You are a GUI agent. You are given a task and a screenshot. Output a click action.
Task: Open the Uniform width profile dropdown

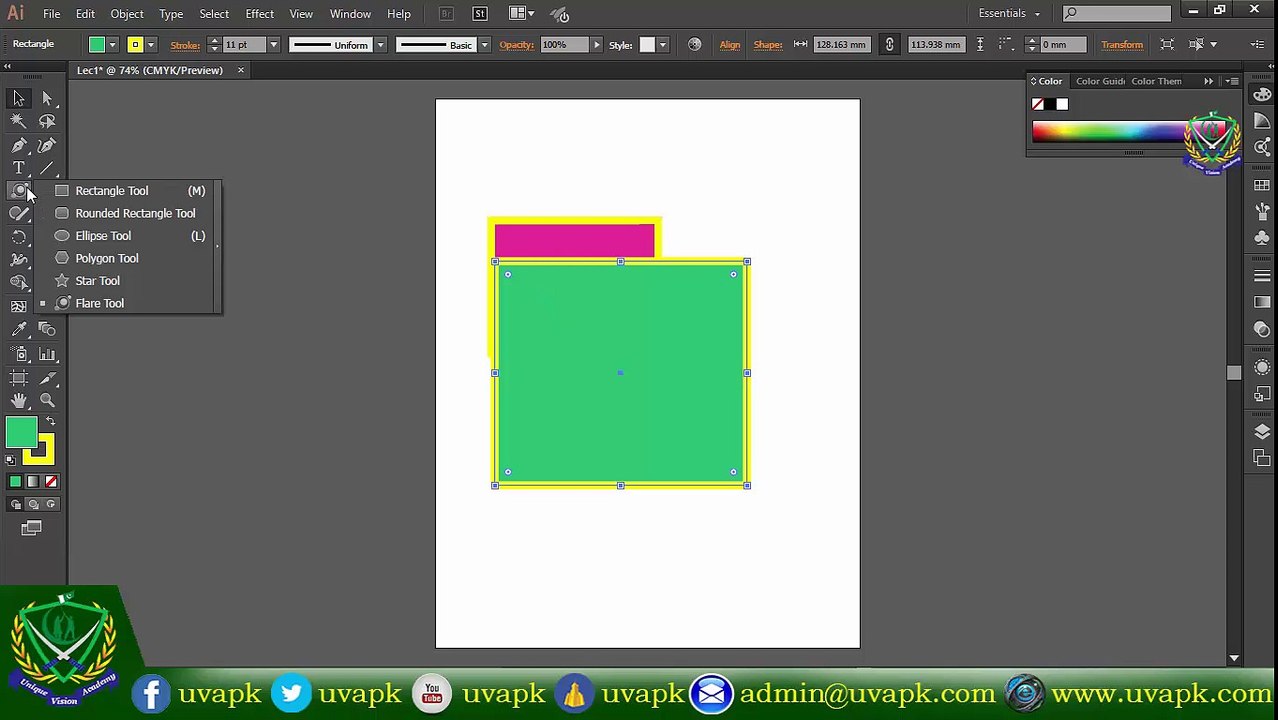[x=380, y=45]
